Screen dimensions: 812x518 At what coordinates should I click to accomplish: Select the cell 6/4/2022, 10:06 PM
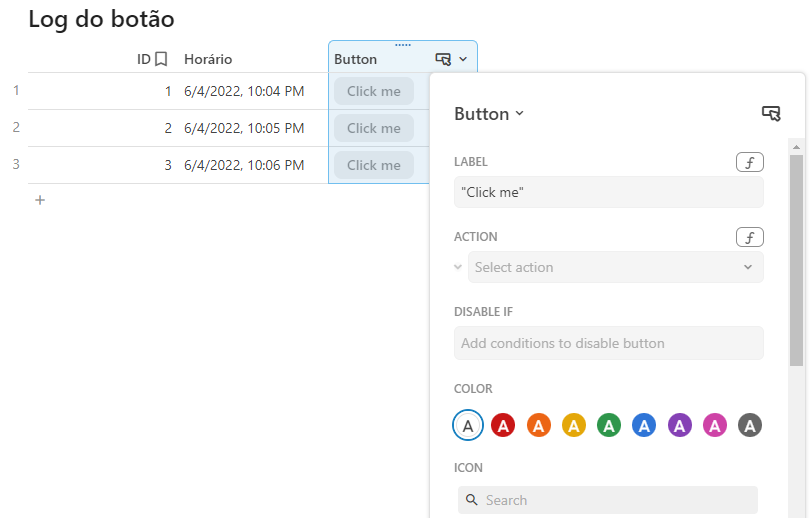tap(244, 165)
